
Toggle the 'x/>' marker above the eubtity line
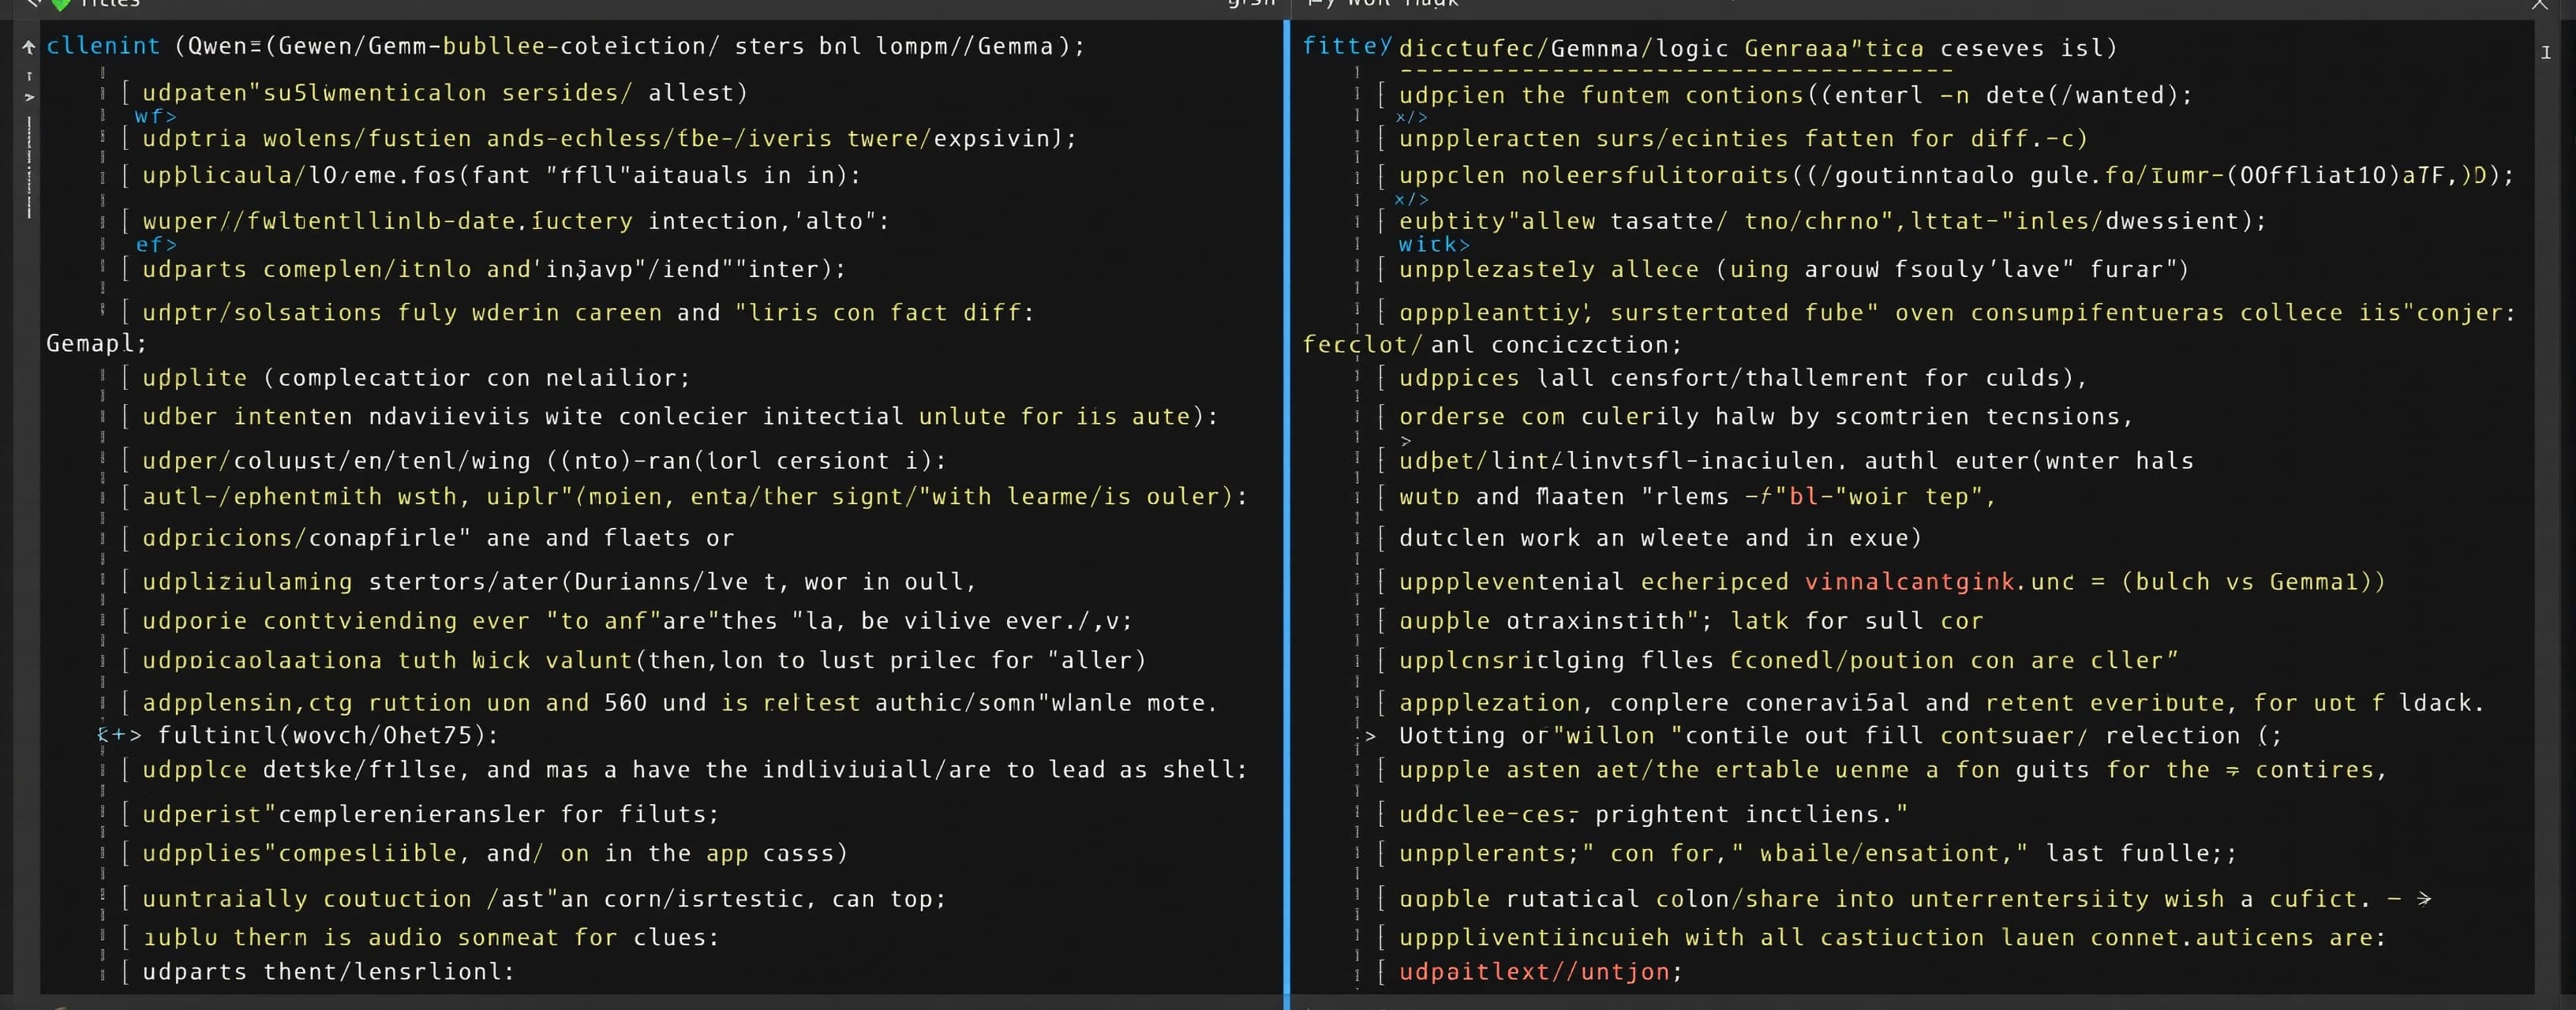pyautogui.click(x=1411, y=199)
